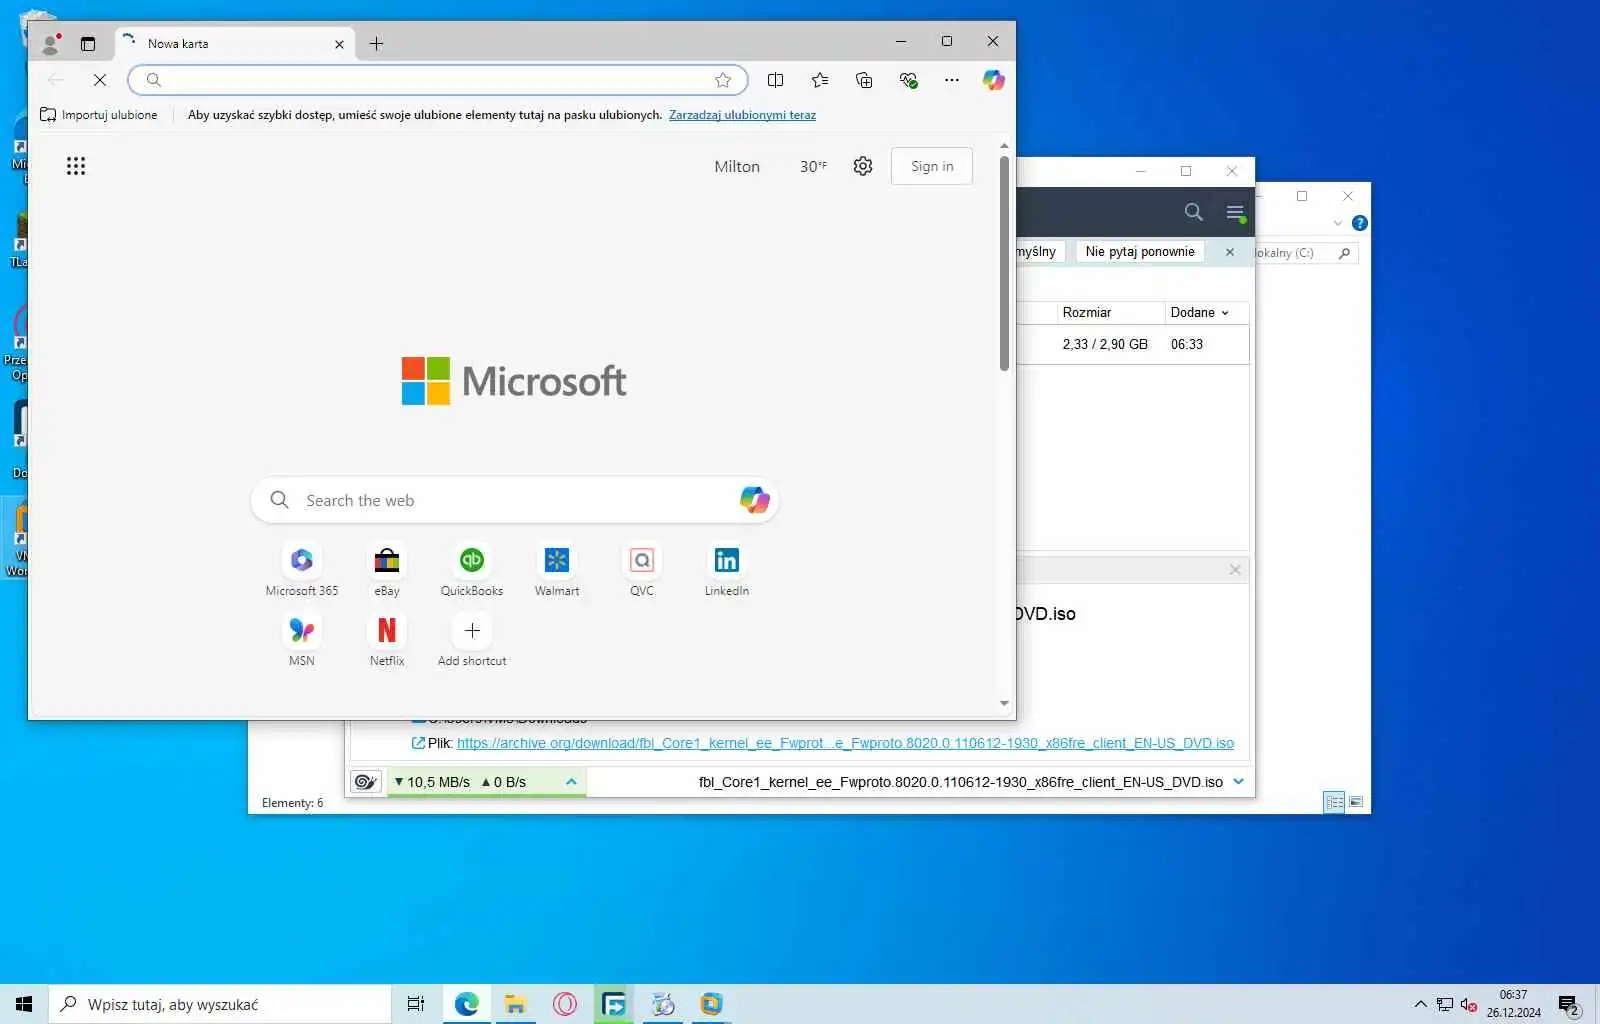Open the taskbar clock and date
The height and width of the screenshot is (1024, 1600).
pos(1513,1004)
